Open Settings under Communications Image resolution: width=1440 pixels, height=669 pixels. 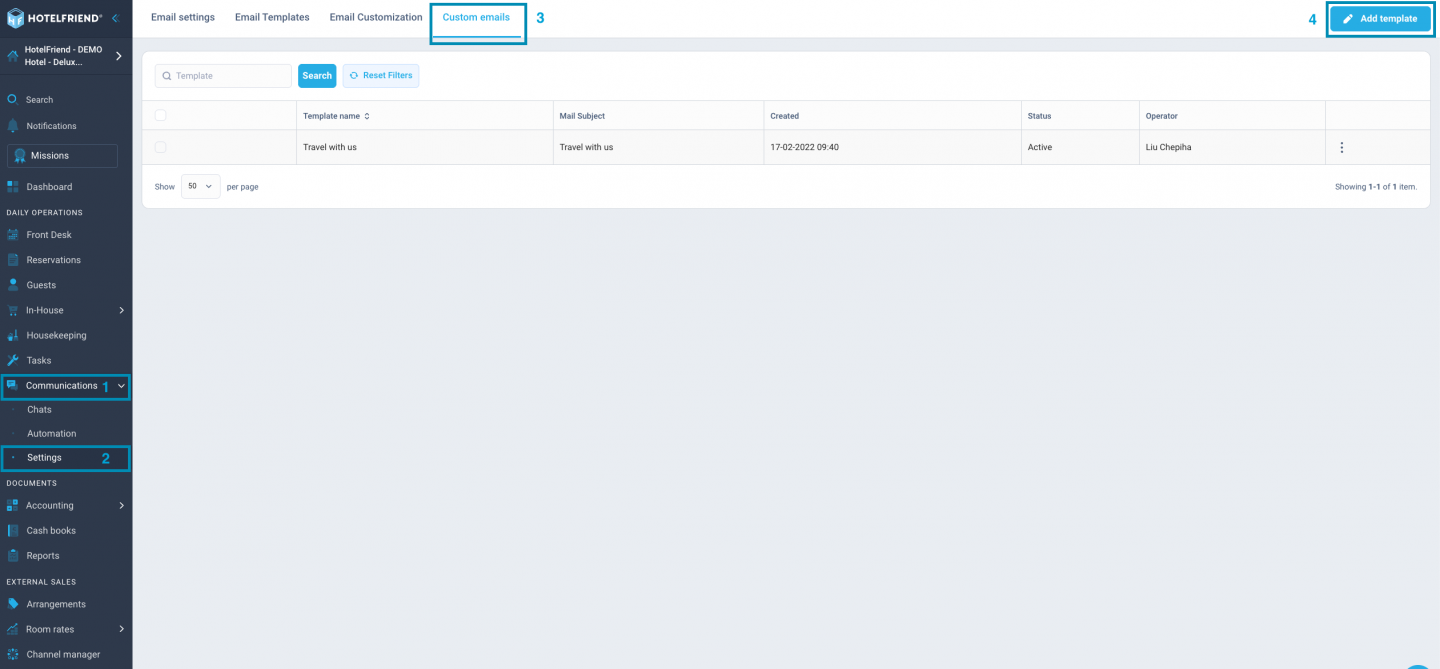pos(44,457)
